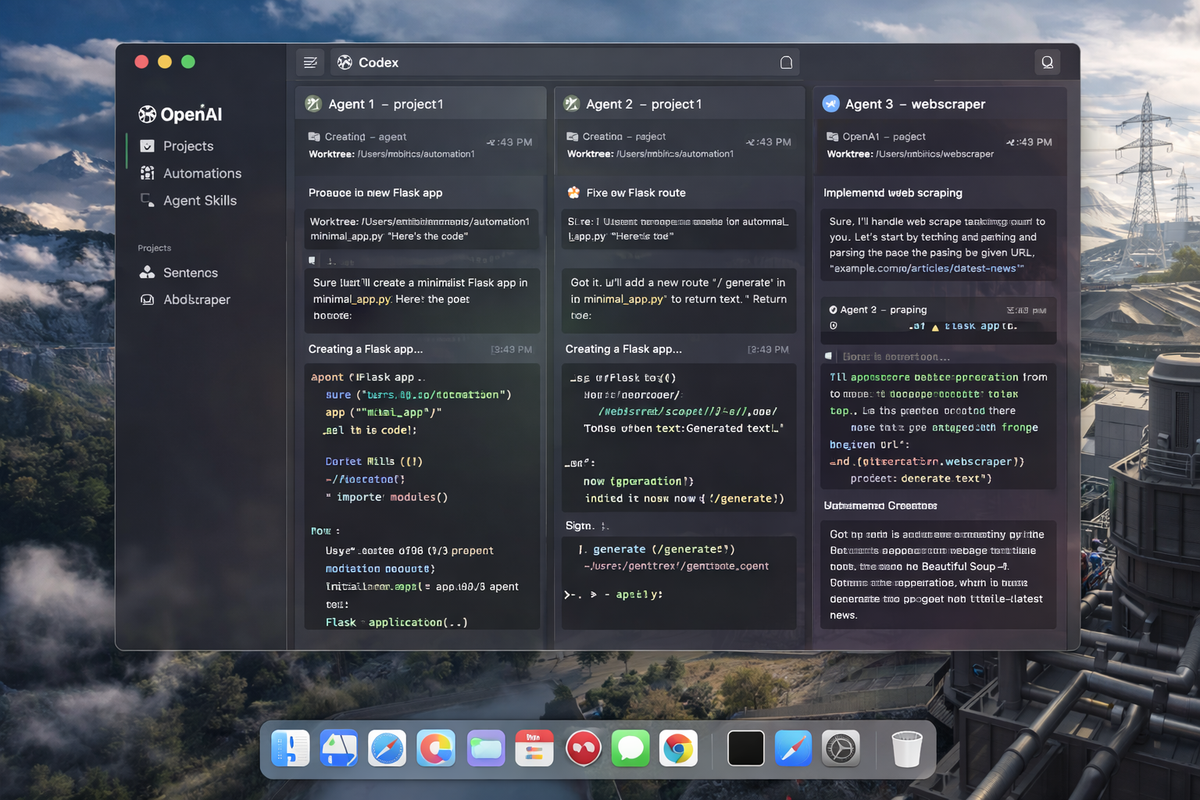
Task: Open search from the top-right icon
Action: point(1047,61)
